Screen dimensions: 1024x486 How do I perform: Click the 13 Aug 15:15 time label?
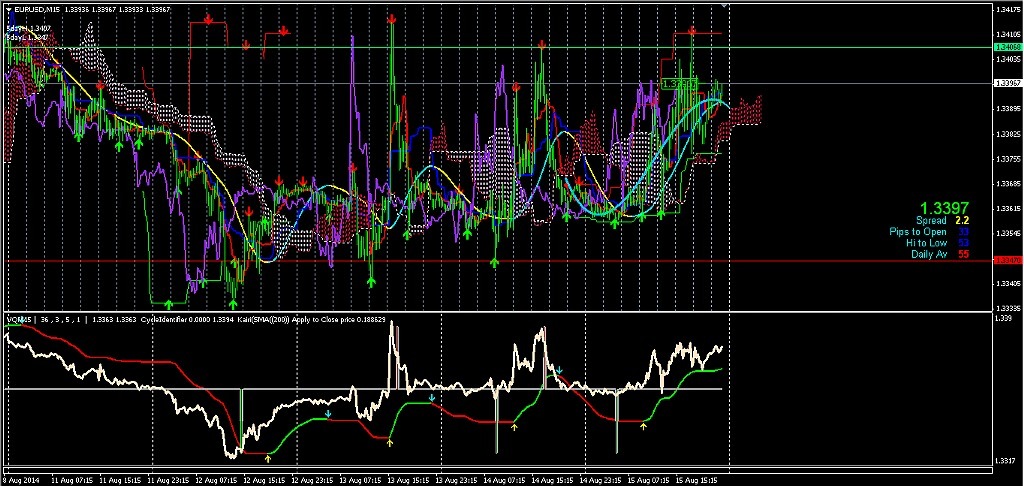pyautogui.click(x=408, y=479)
